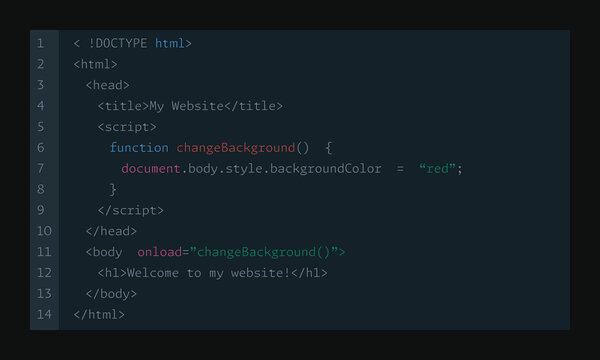Screen dimensions: 600x360
Task: Click line number 6 in the gutter
Action: pos(41,147)
